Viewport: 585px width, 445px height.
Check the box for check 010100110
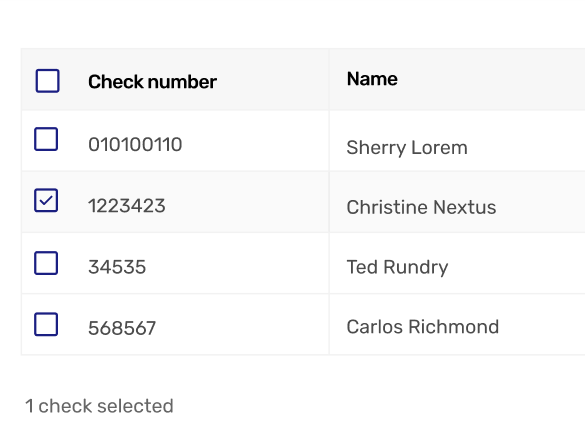pos(46,139)
